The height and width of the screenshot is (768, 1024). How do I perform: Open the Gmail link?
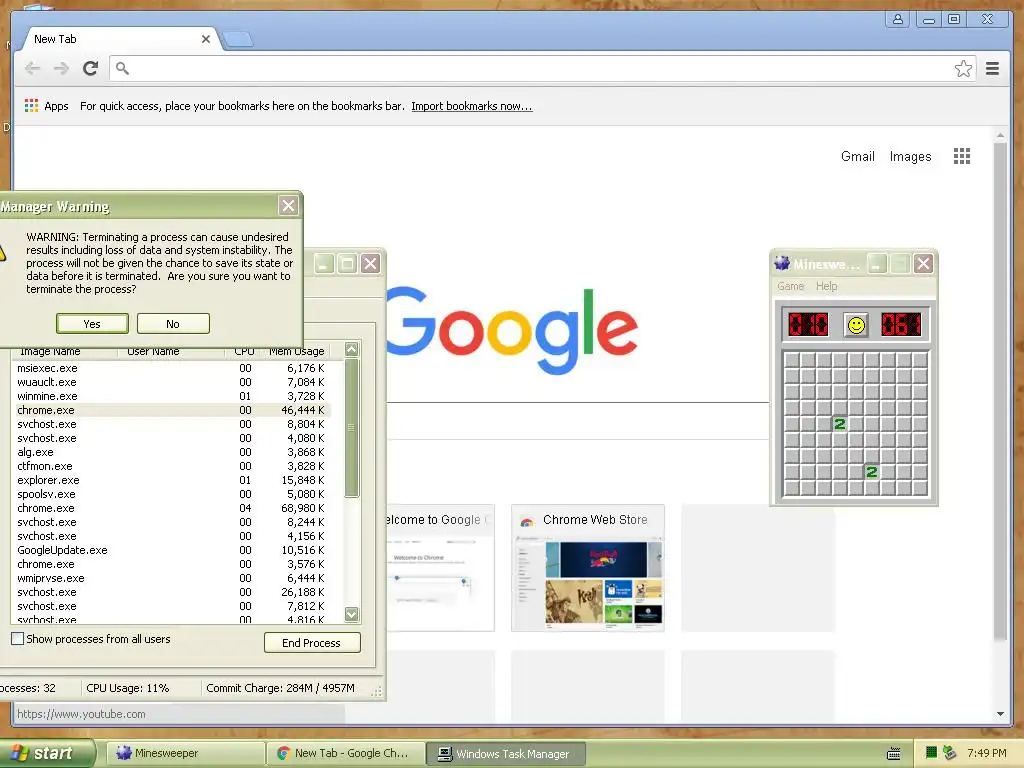(857, 156)
